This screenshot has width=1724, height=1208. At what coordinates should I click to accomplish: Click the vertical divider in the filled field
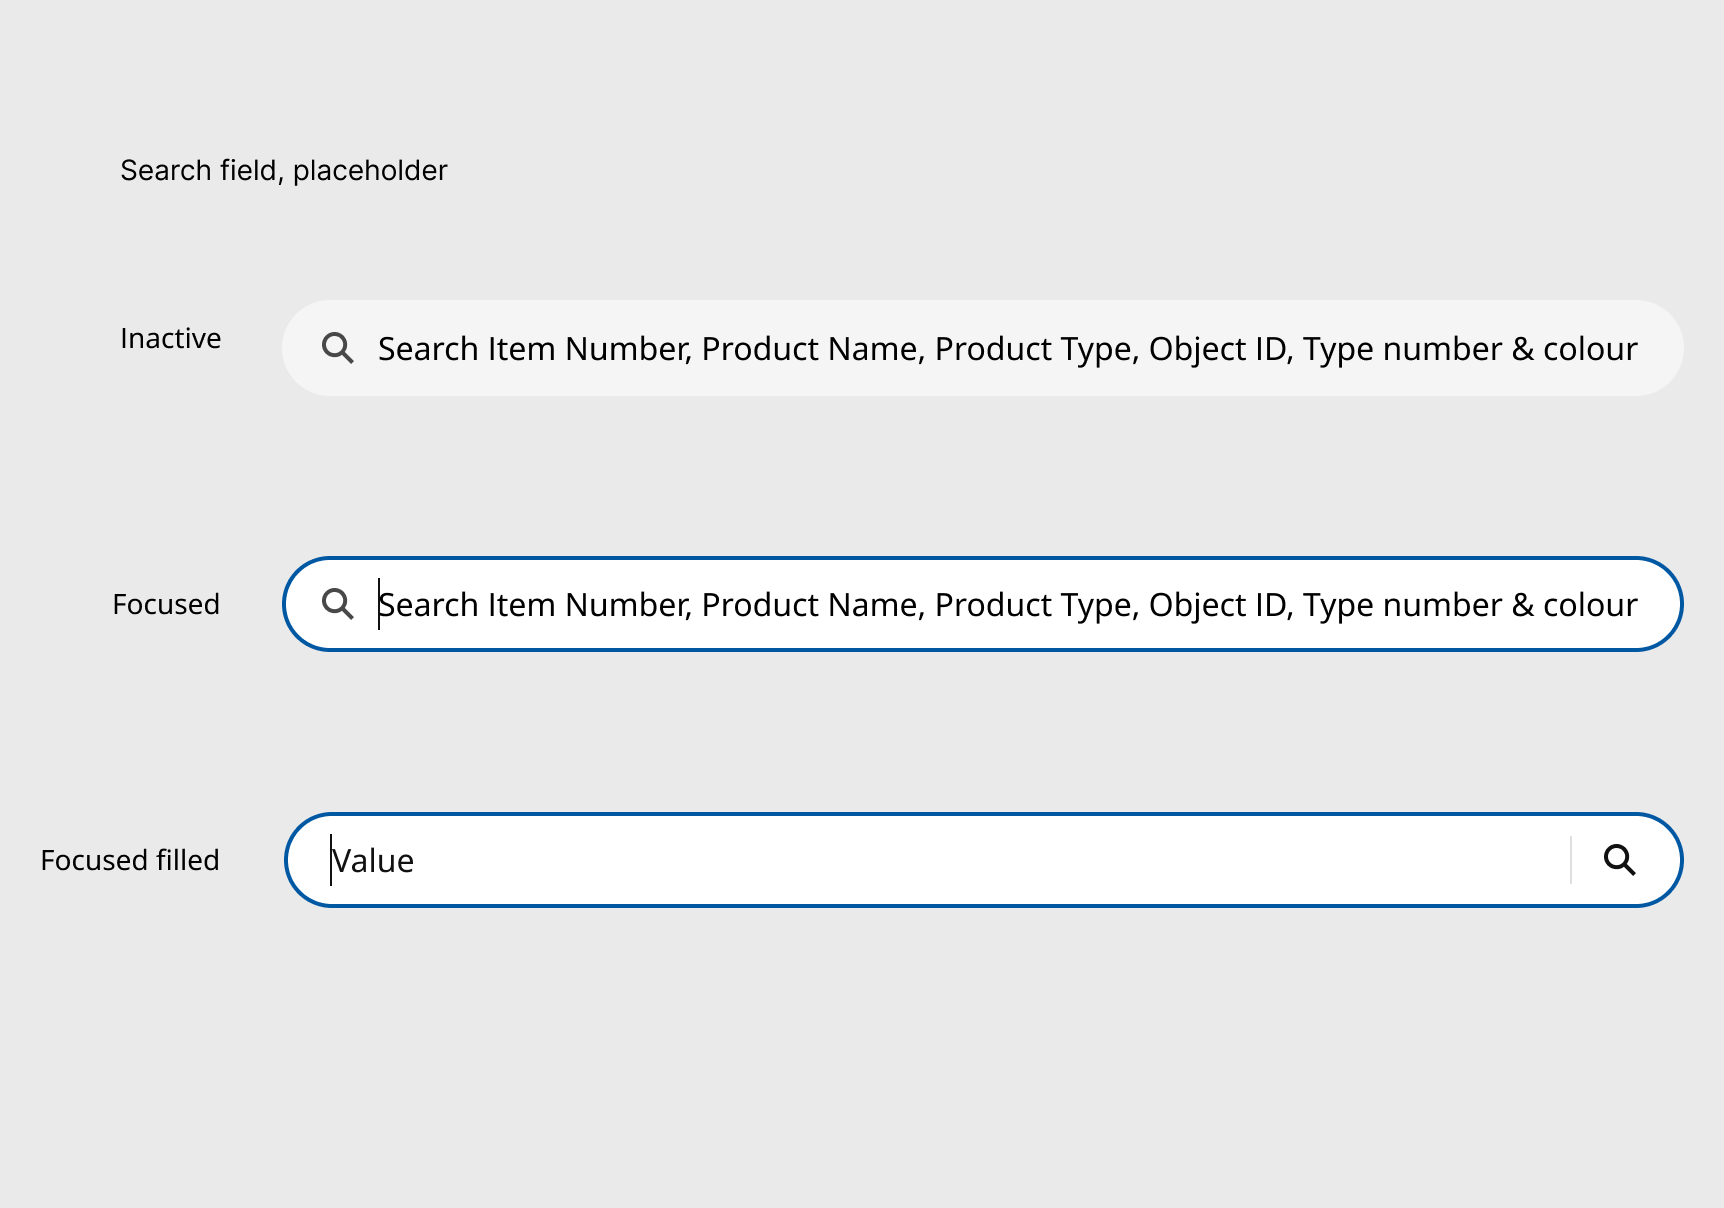1571,860
